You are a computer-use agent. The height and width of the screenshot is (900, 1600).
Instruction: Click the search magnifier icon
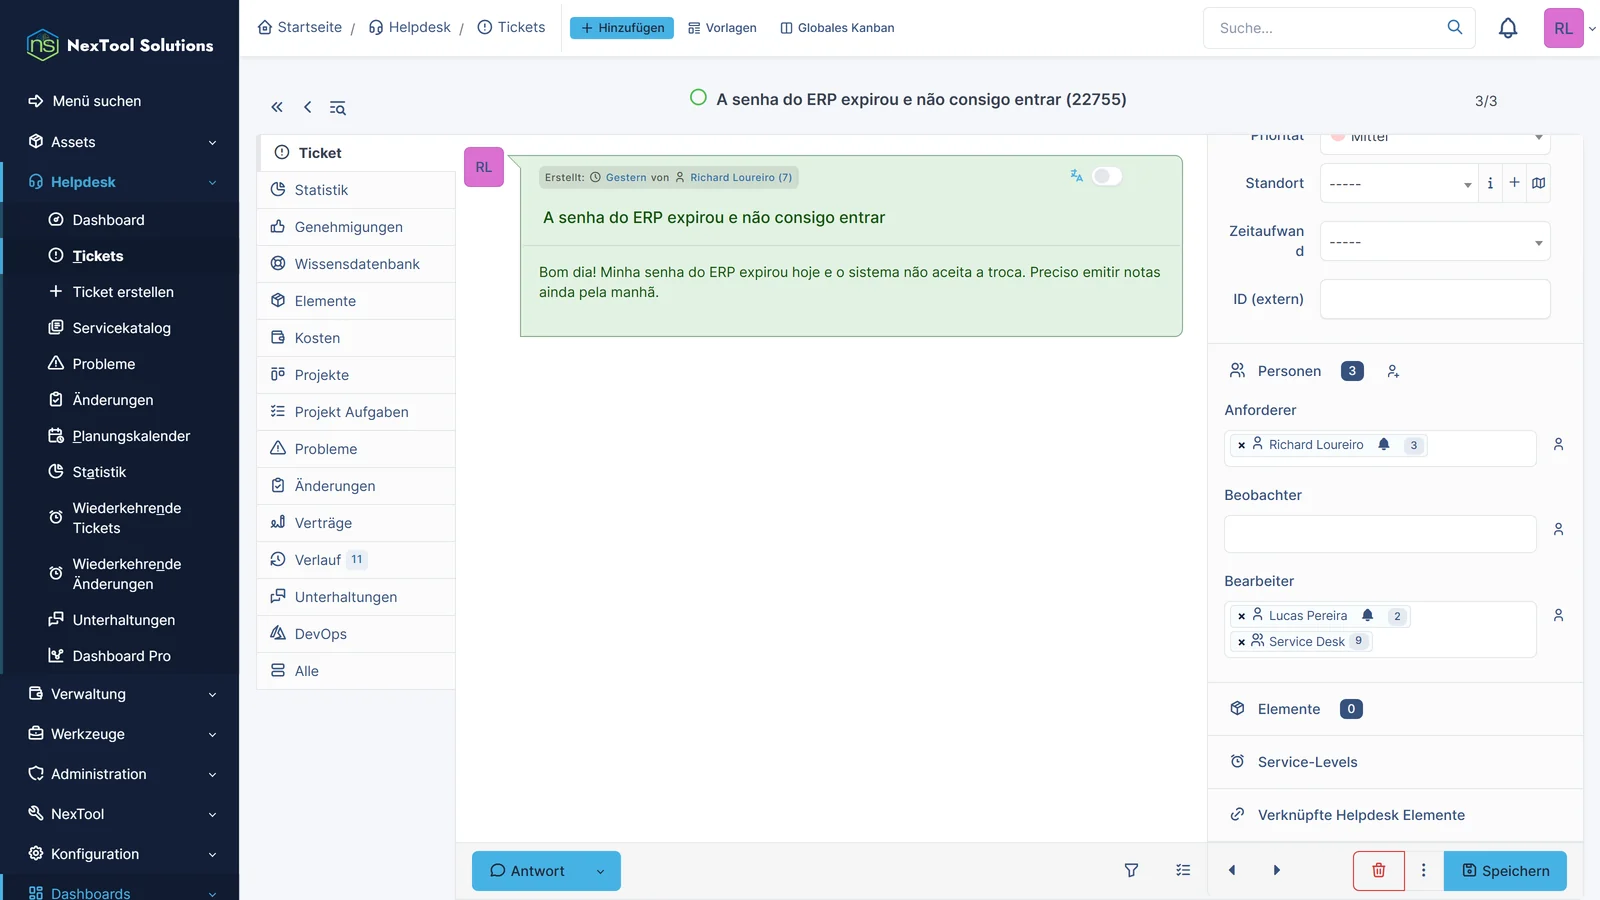click(x=1455, y=27)
